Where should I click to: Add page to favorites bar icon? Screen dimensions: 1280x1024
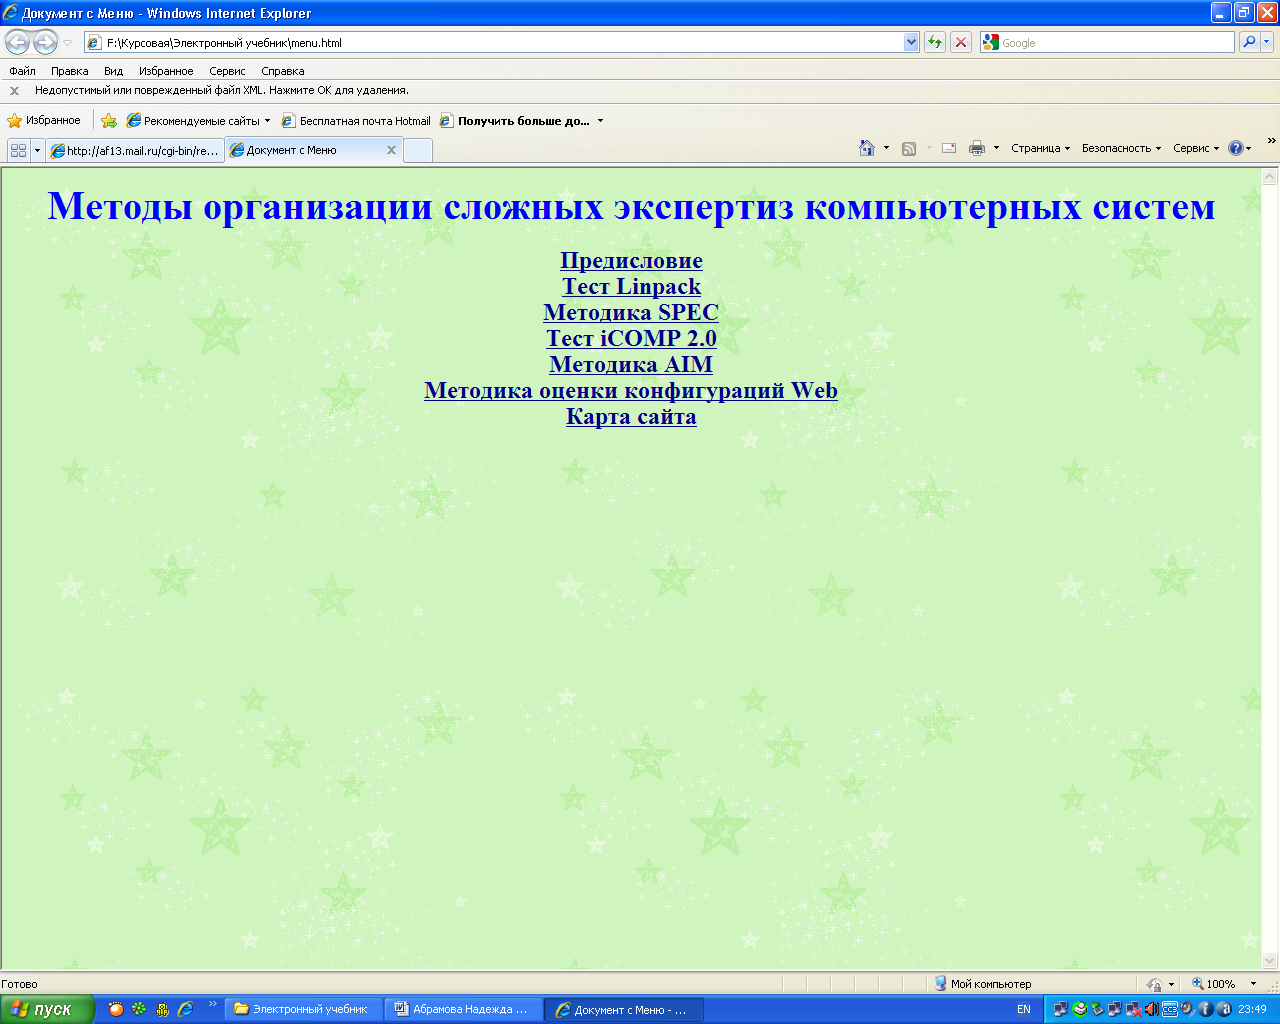(109, 121)
